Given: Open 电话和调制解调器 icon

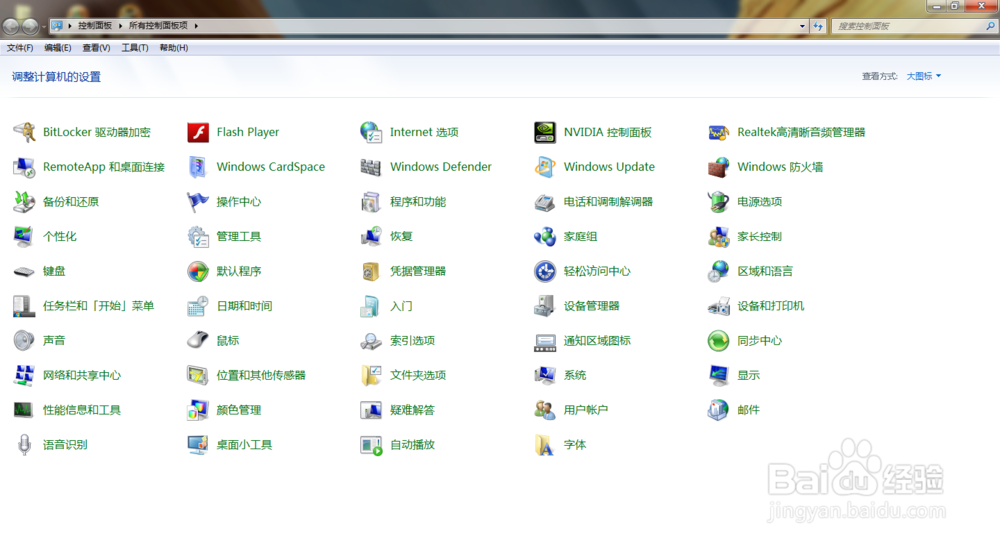Looking at the screenshot, I should (545, 201).
